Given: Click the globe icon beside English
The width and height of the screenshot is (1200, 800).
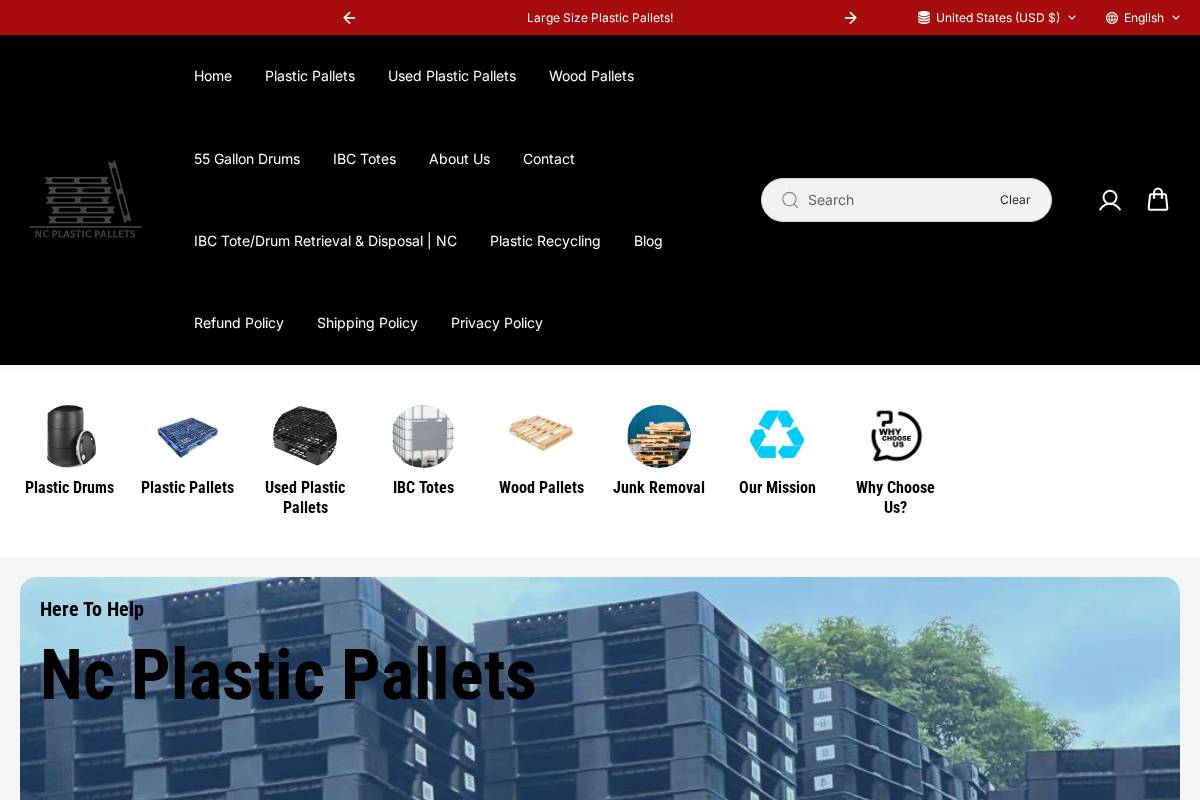Looking at the screenshot, I should [x=1112, y=18].
